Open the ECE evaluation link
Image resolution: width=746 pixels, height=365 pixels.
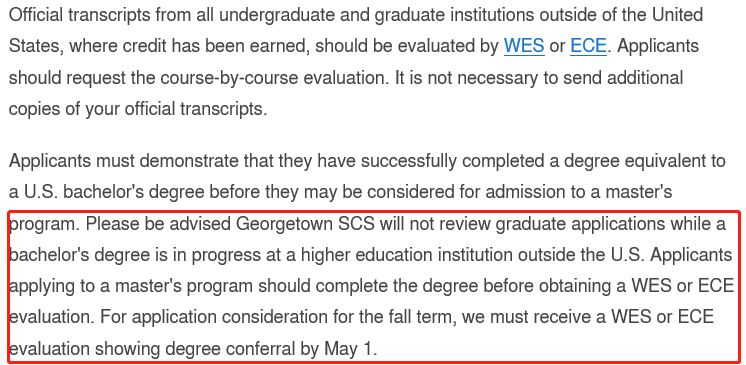point(589,46)
